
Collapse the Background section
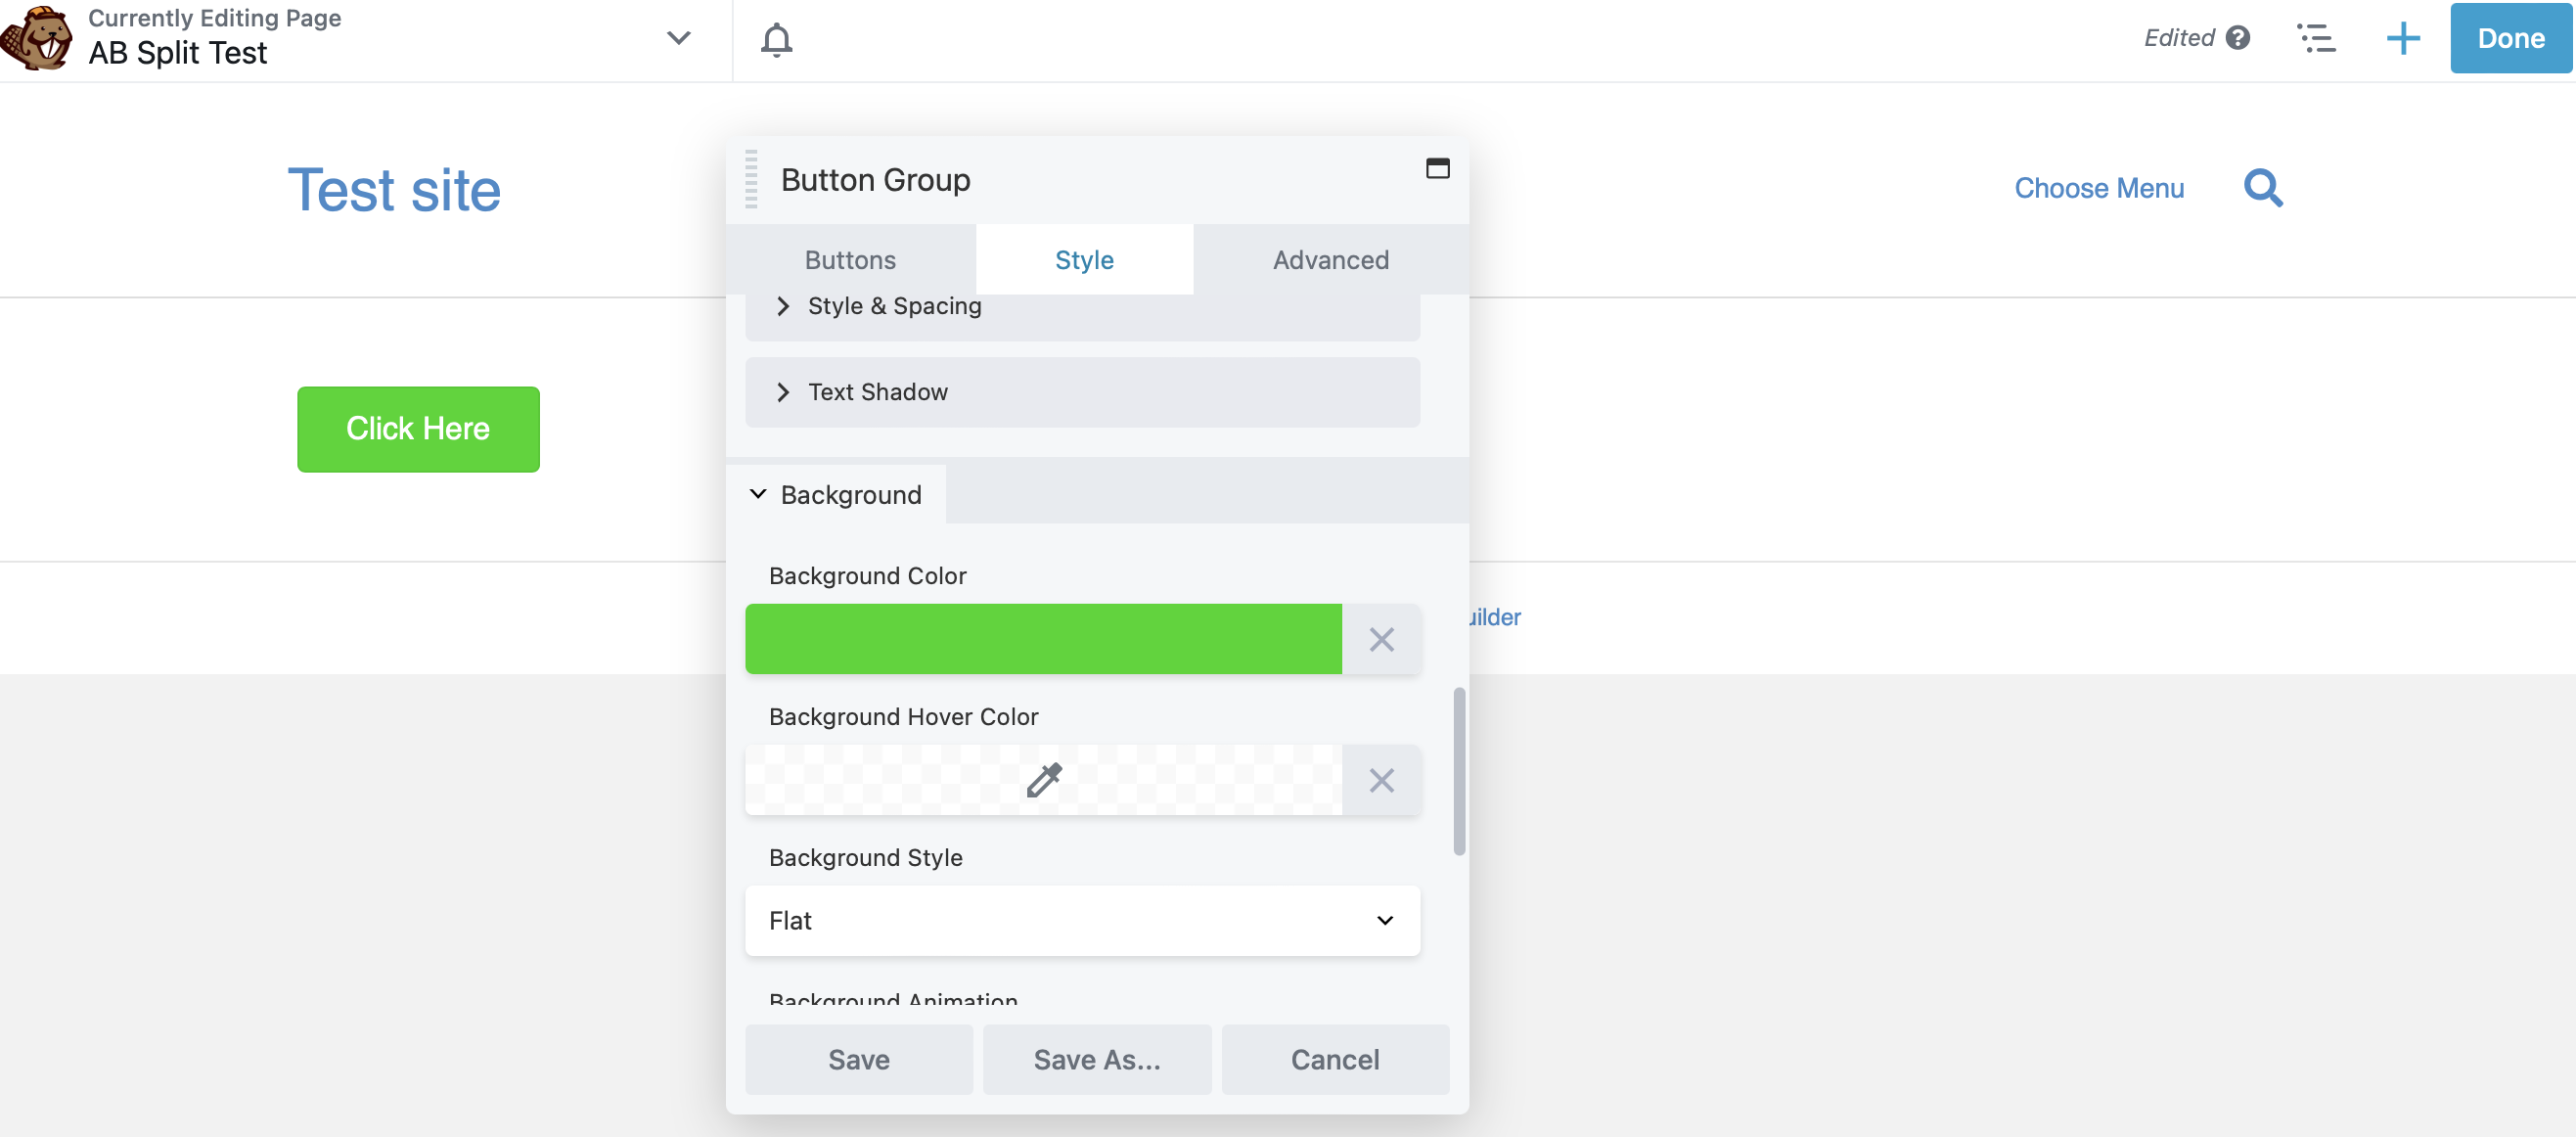coord(837,494)
